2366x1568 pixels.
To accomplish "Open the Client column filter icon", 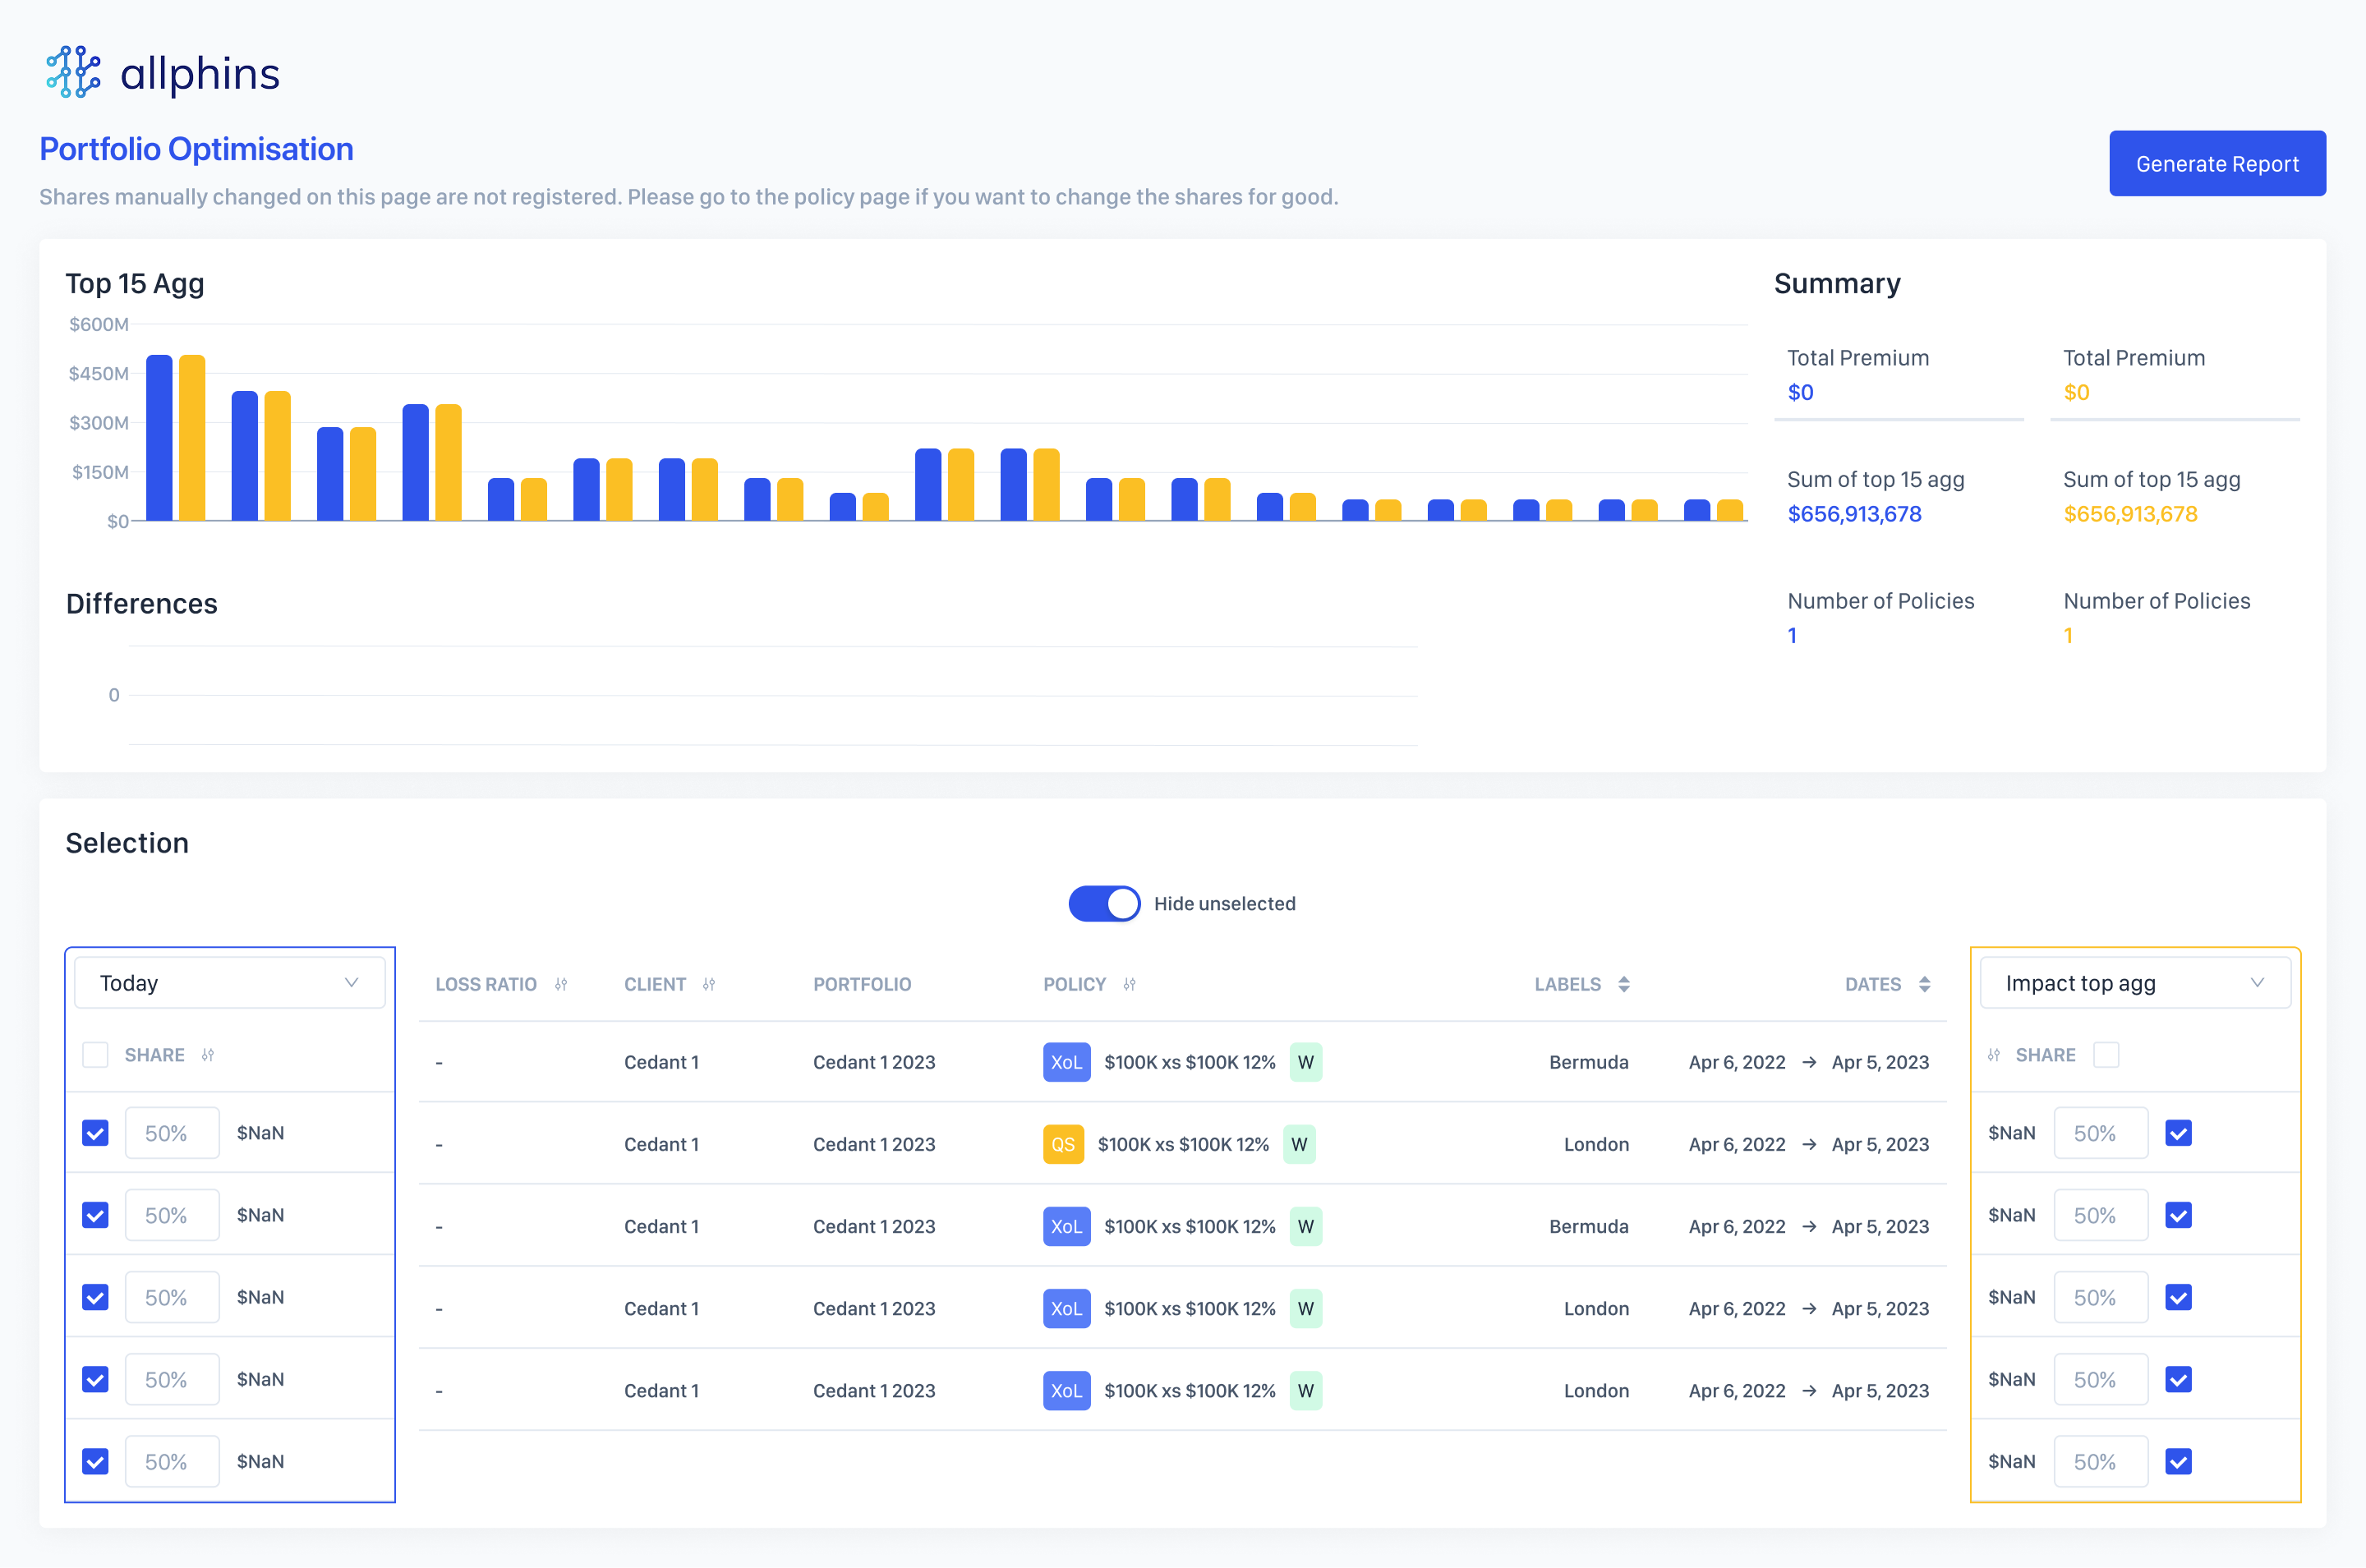I will coord(709,984).
